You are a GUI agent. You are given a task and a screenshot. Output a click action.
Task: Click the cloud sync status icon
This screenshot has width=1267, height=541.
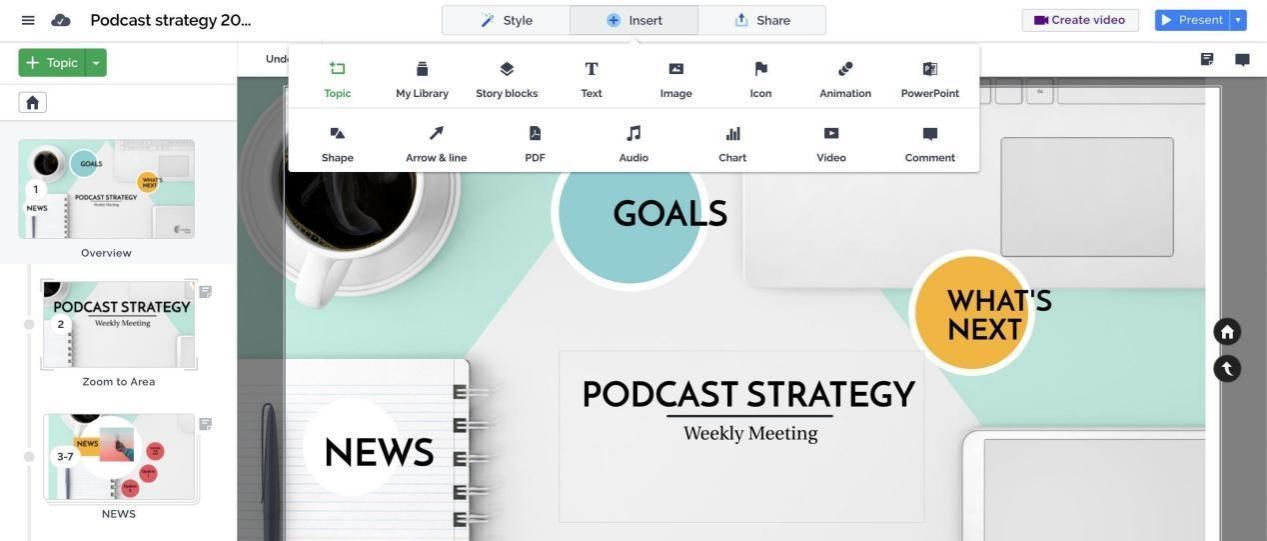(61, 20)
